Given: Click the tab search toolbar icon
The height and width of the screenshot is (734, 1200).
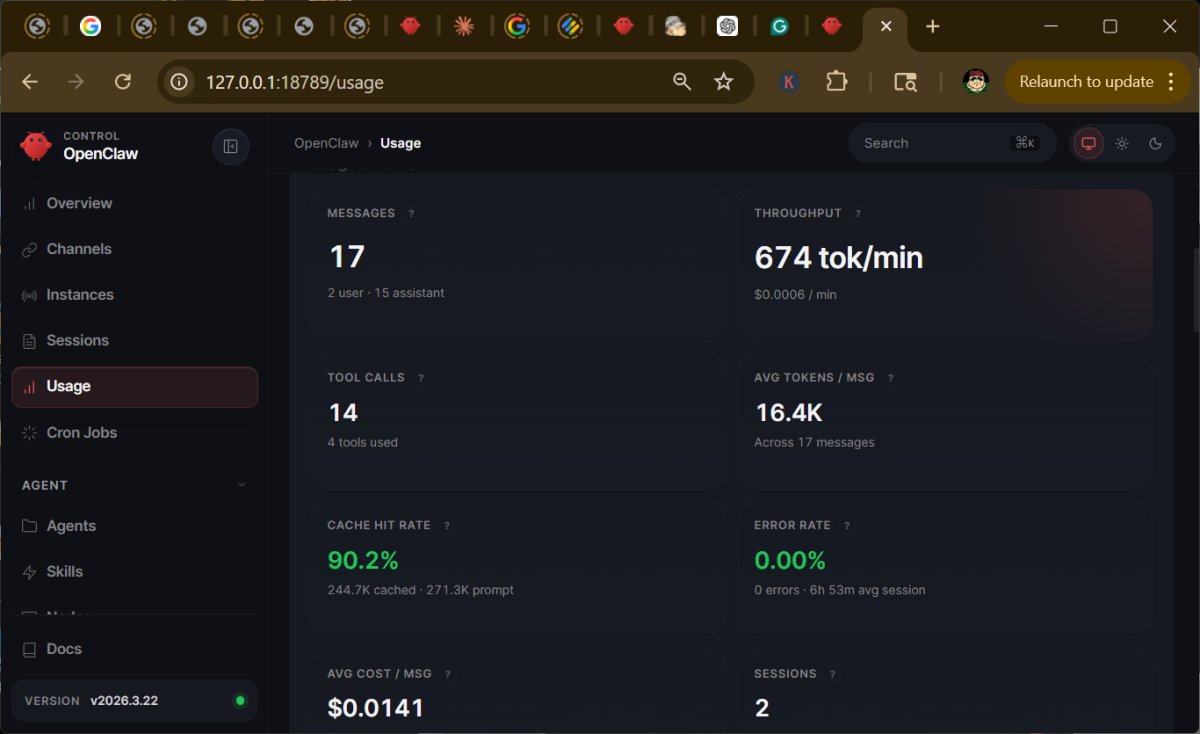Looking at the screenshot, I should pyautogui.click(x=905, y=82).
